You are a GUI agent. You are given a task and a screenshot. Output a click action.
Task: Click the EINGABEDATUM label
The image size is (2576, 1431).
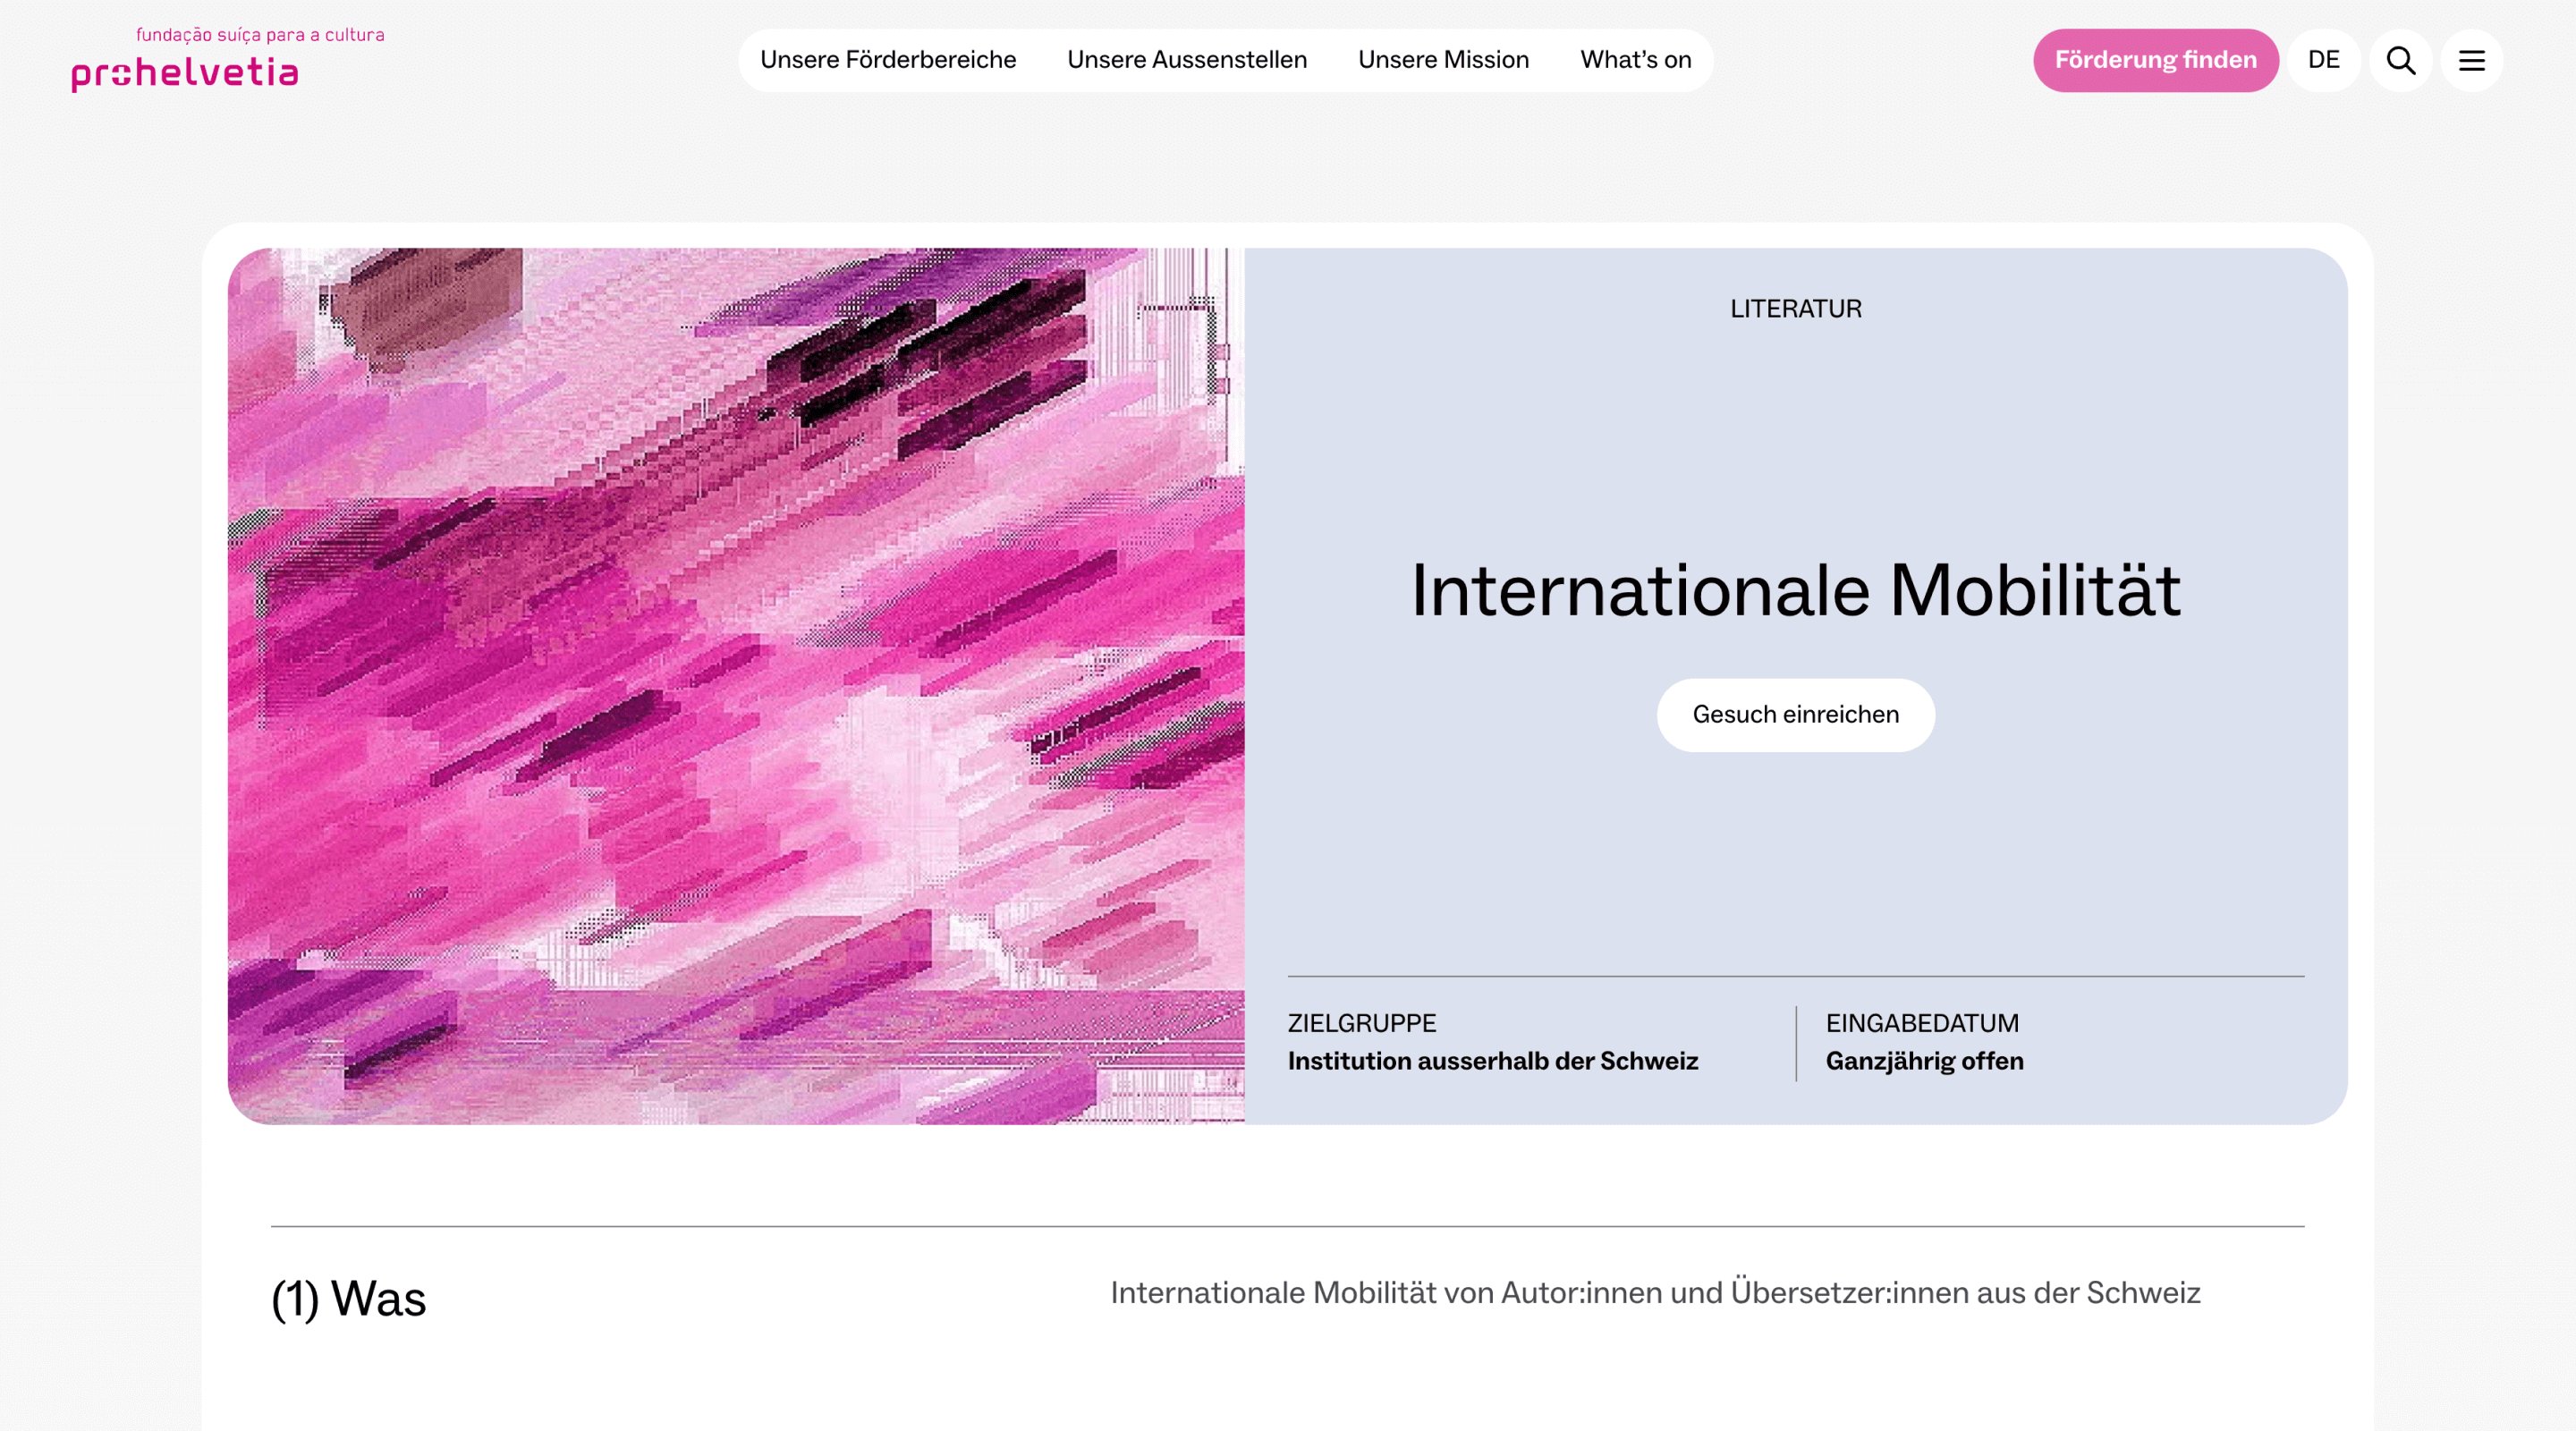pos(1921,1023)
